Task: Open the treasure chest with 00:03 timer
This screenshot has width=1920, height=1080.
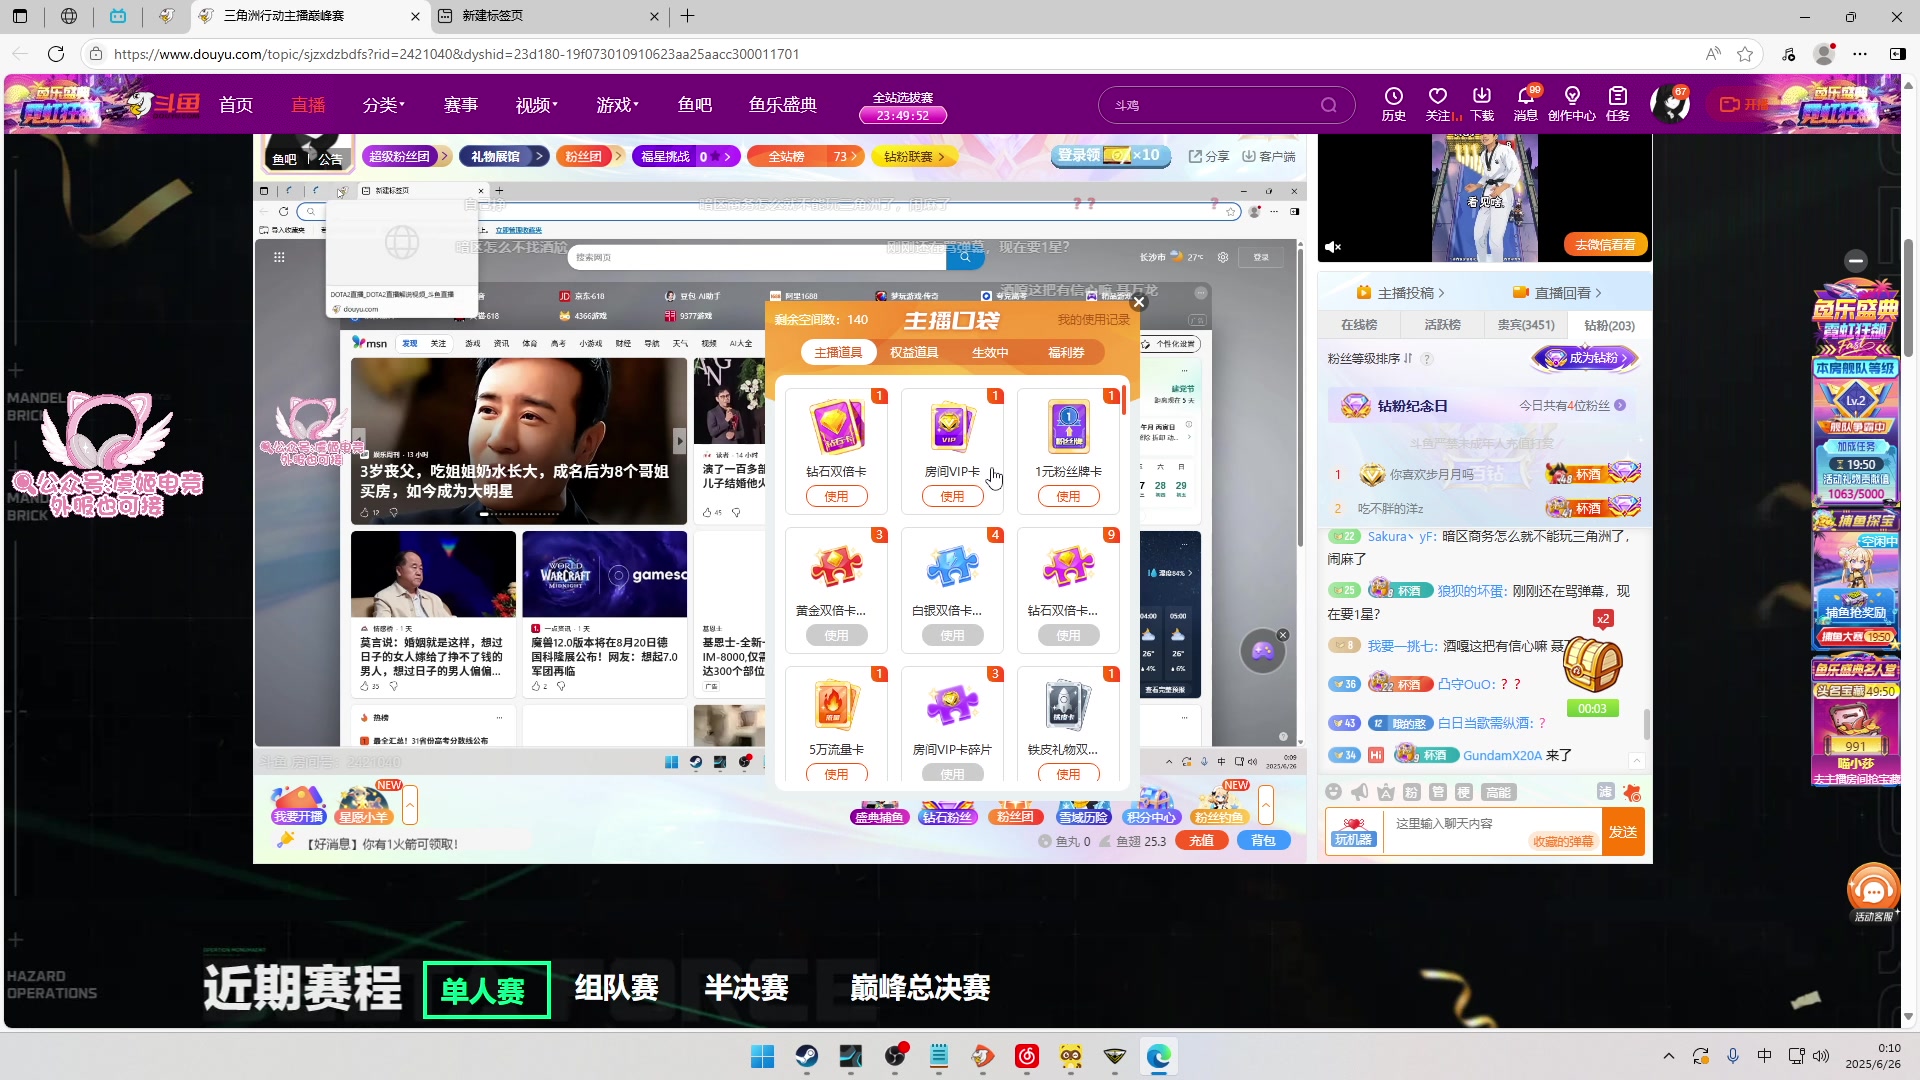Action: [1592, 665]
